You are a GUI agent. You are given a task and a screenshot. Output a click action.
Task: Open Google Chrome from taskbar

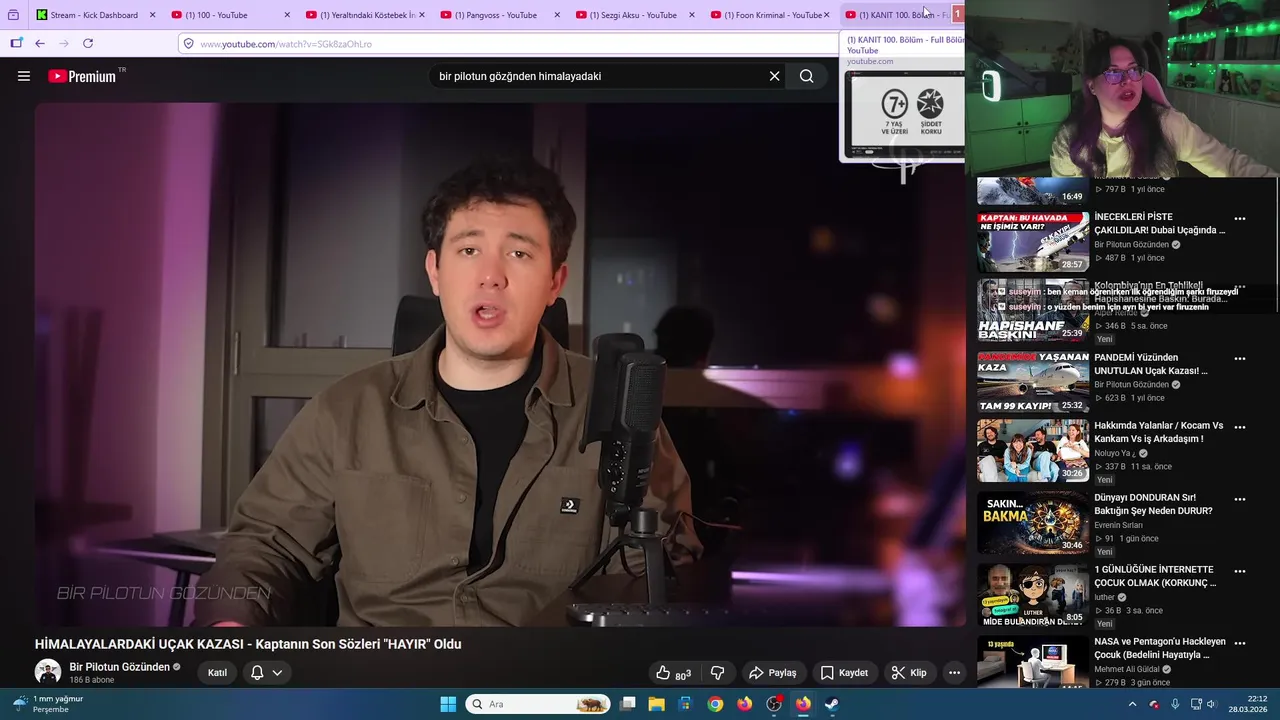[x=715, y=704]
